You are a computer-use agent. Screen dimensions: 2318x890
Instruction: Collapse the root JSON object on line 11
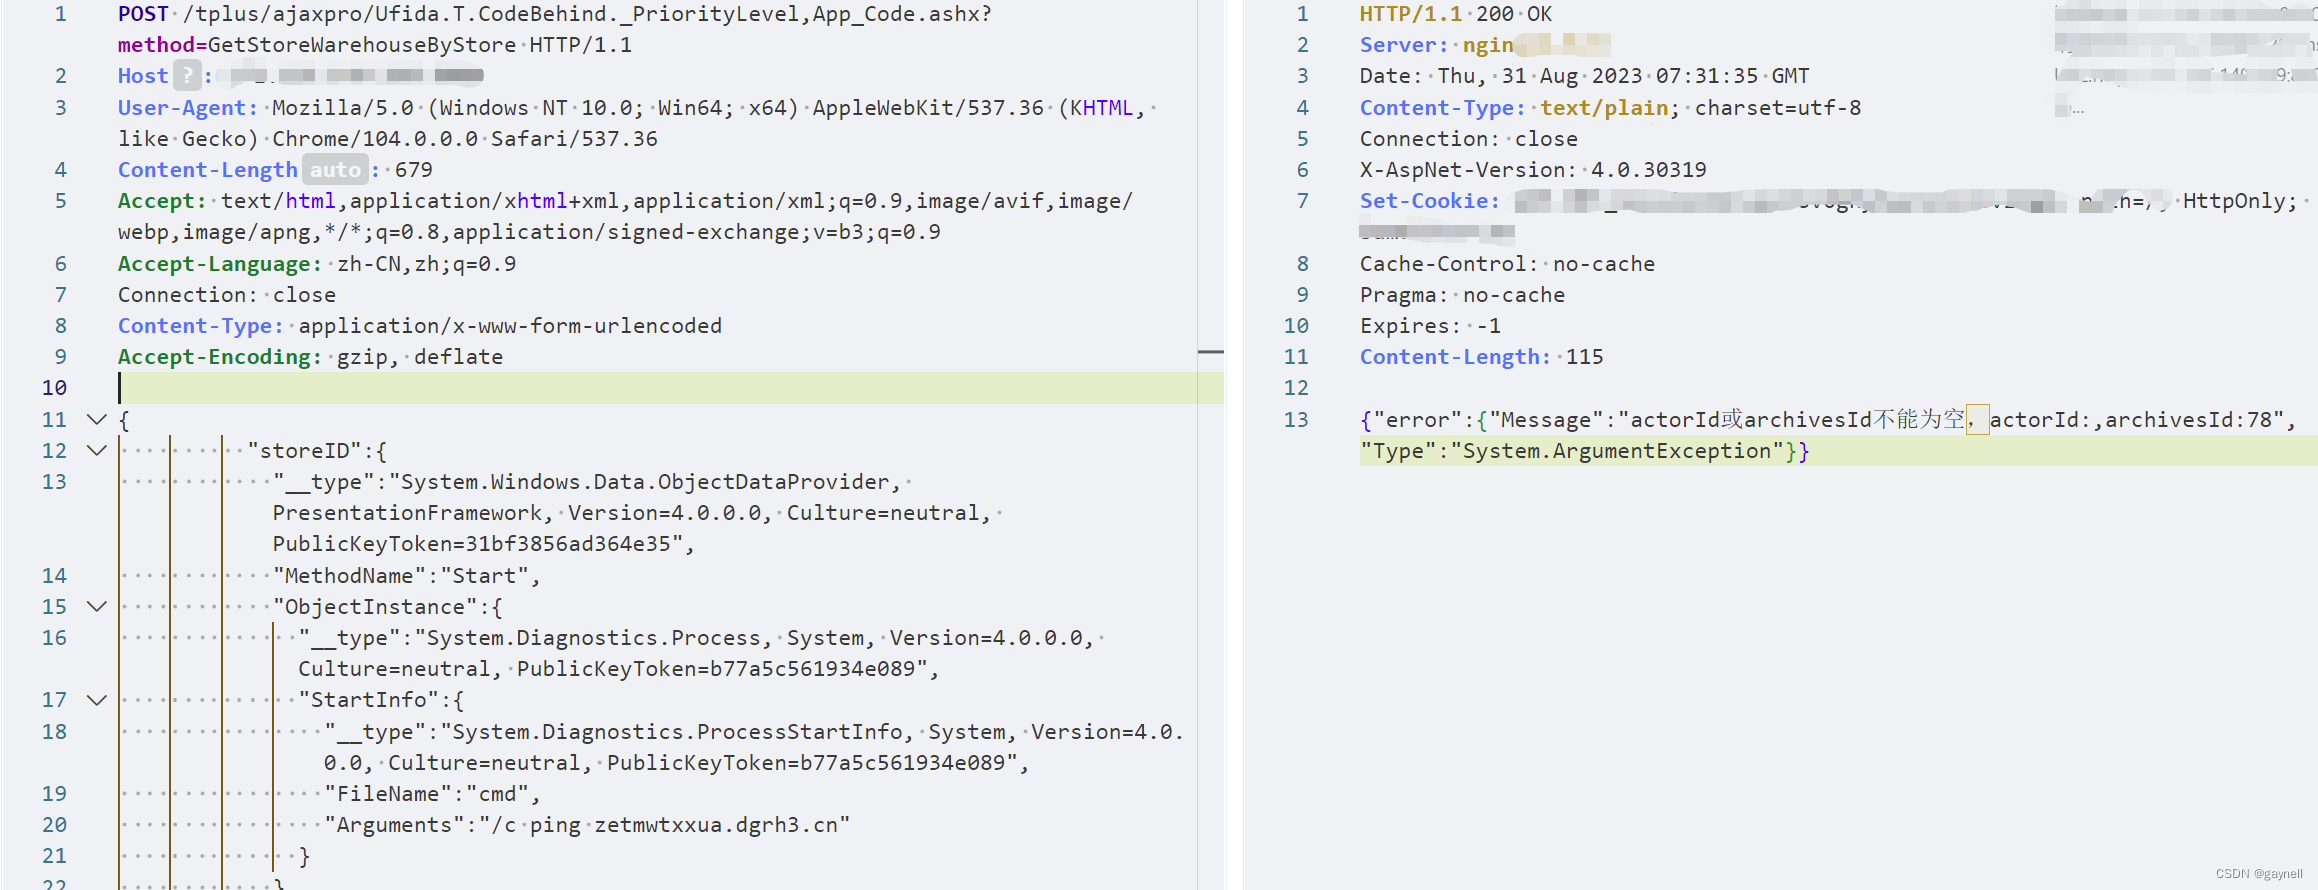[x=97, y=420]
